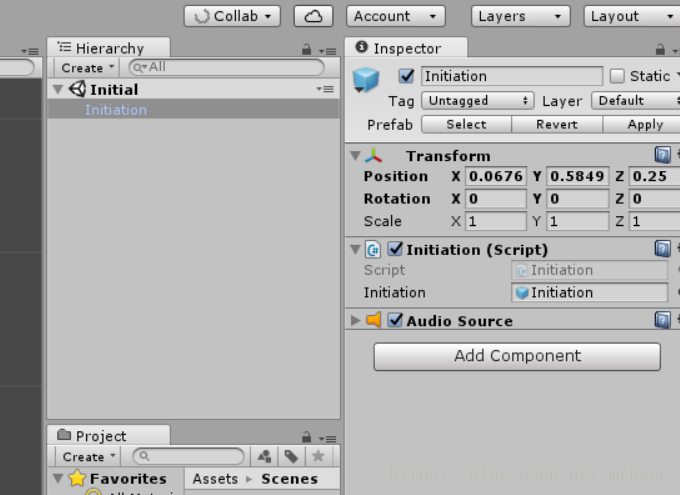Image resolution: width=680 pixels, height=495 pixels.
Task: Click the search by label tag icon
Action: point(291,456)
